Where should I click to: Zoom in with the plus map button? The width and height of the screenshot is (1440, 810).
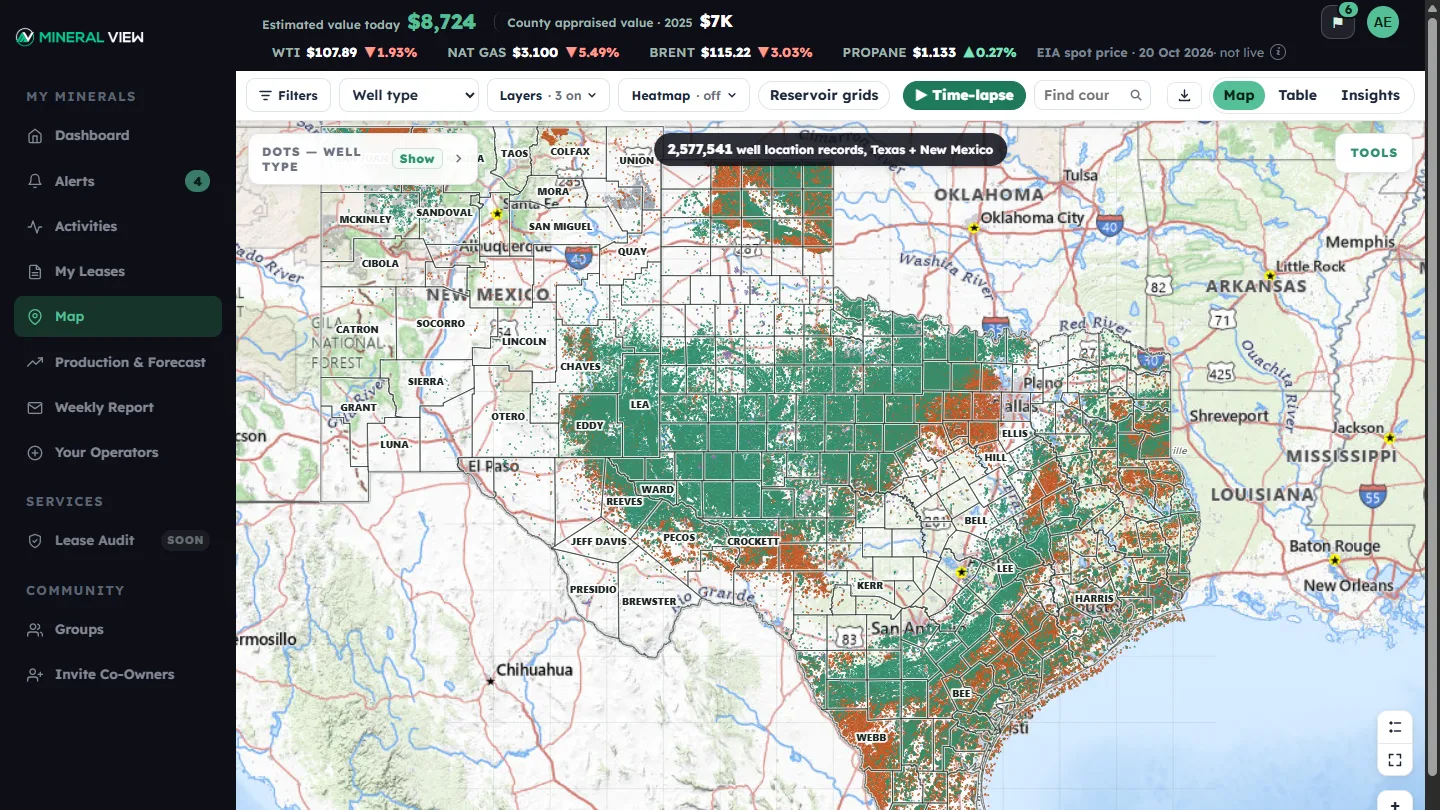1395,802
